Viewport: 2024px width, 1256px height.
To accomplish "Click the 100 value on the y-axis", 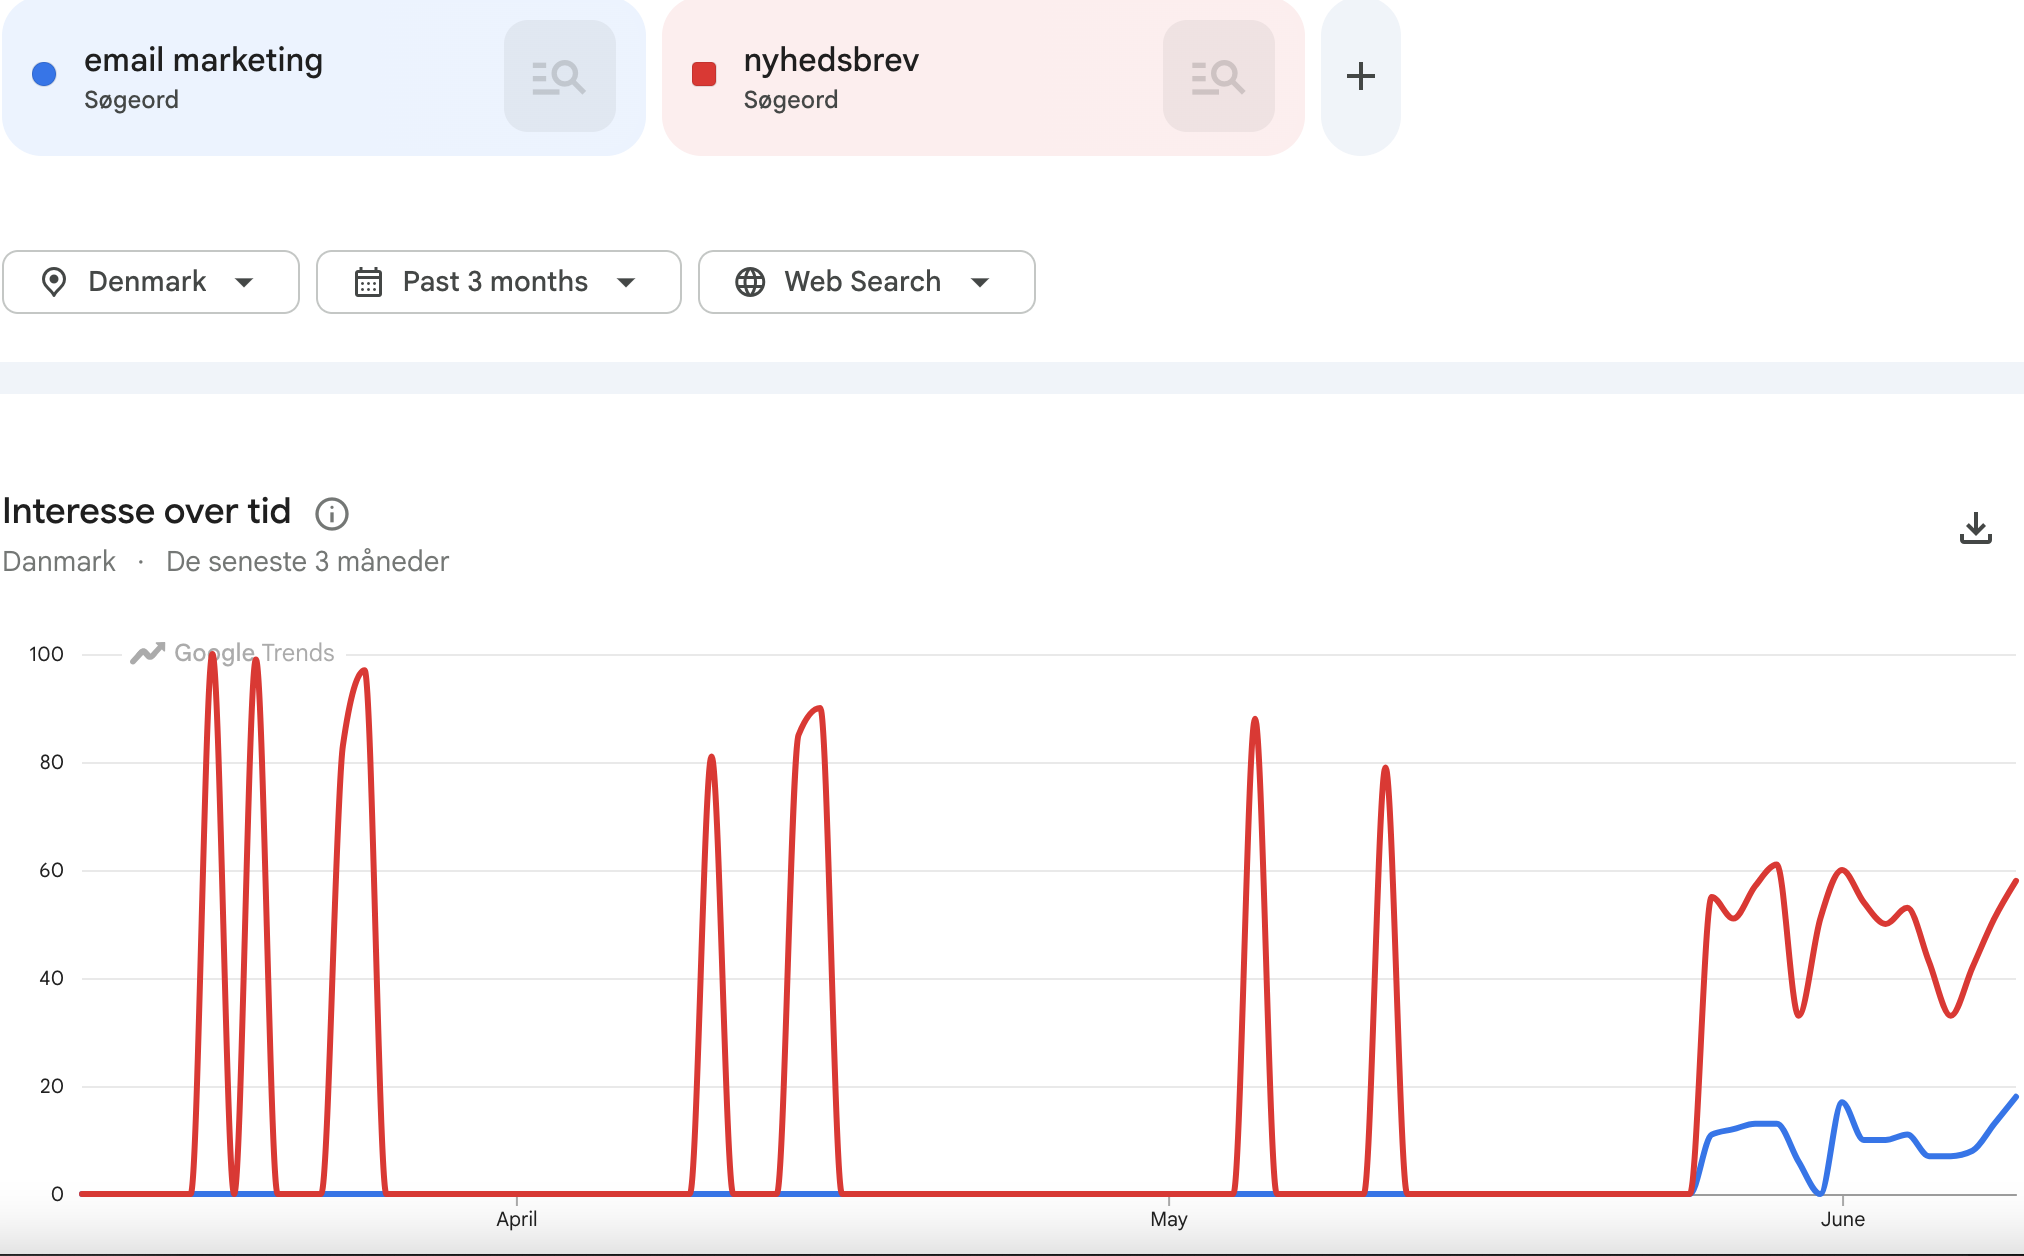I will 46,654.
